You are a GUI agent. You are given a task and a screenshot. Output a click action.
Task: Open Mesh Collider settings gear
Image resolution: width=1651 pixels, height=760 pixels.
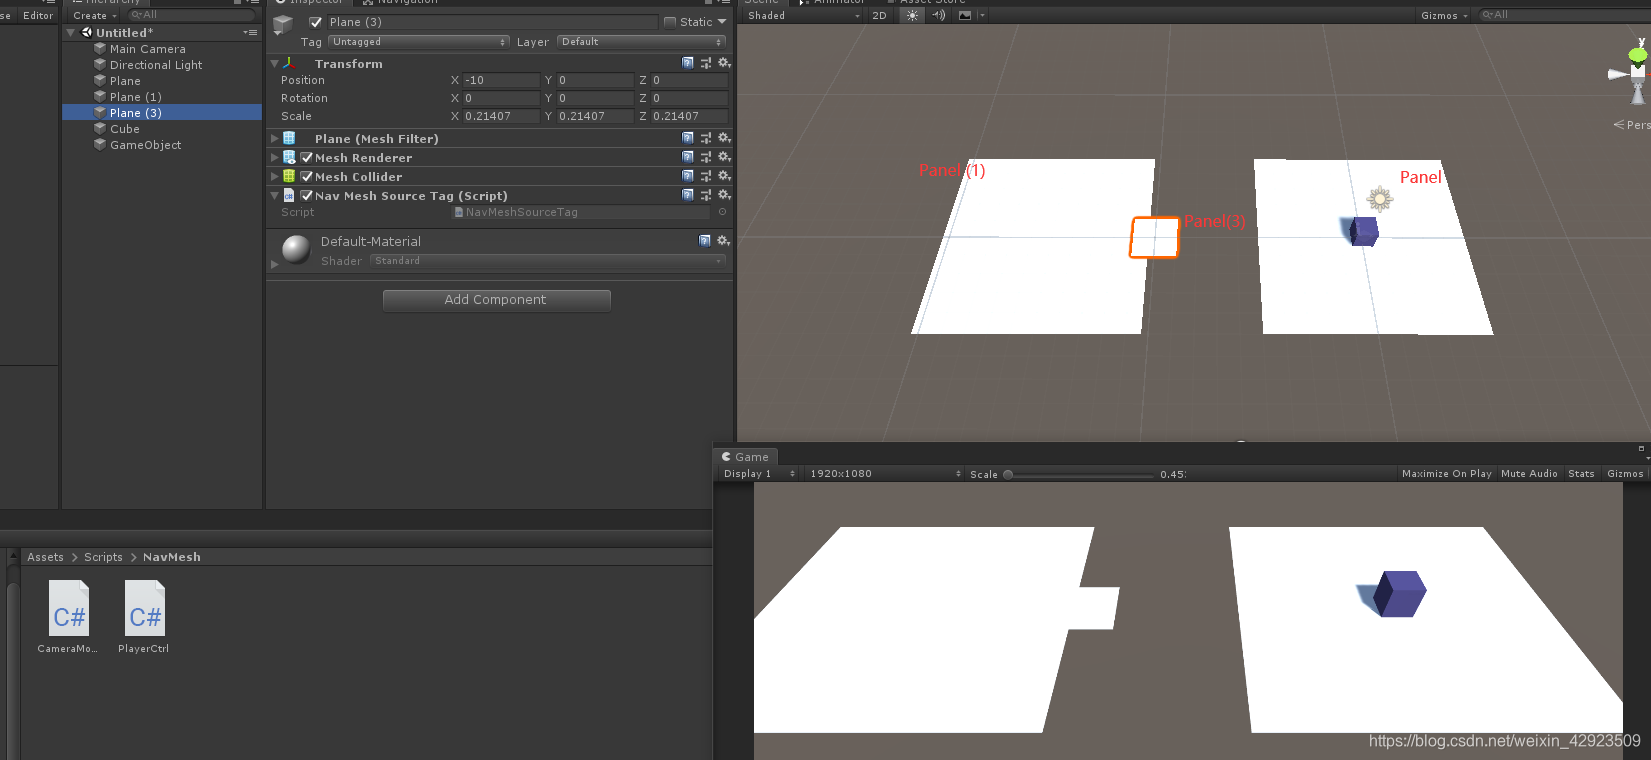click(x=724, y=176)
